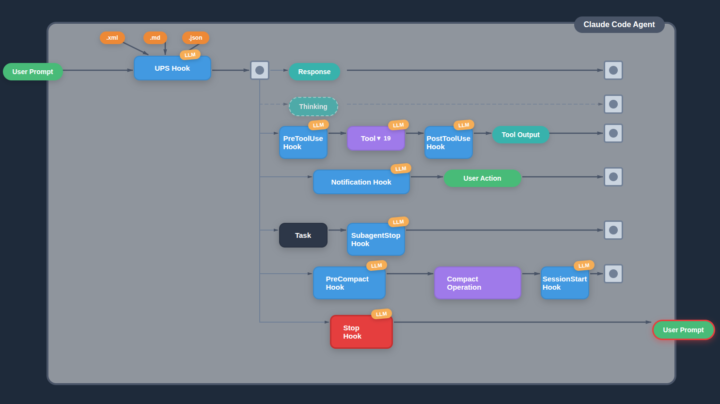Select the PreCompact Hook node
The image size is (720, 404).
click(349, 283)
